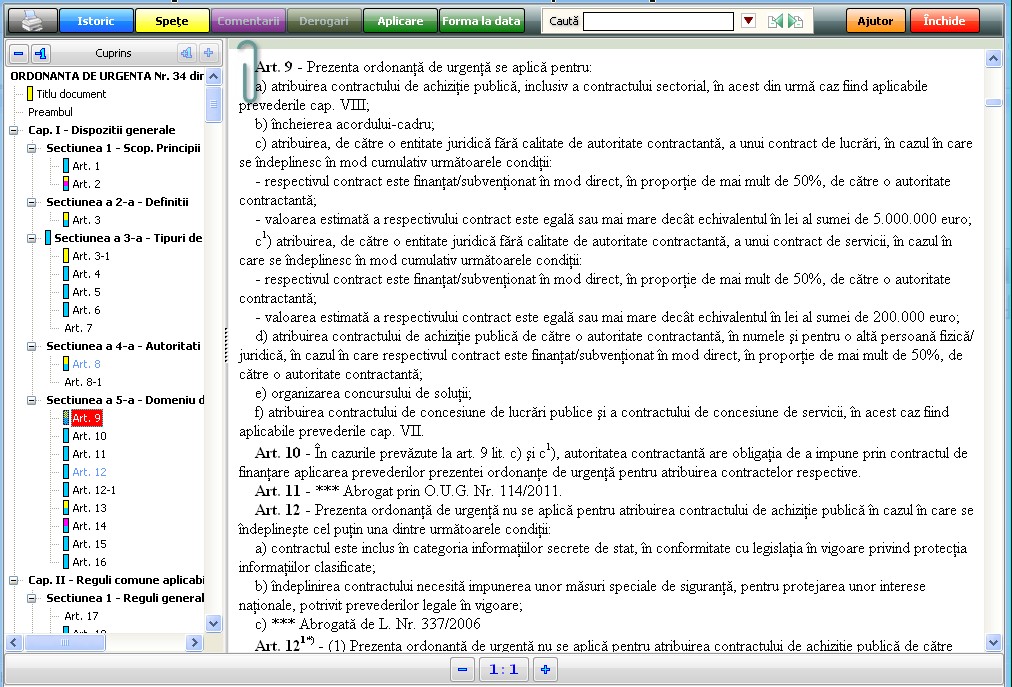
Task: Open the Istoric view
Action: point(96,21)
